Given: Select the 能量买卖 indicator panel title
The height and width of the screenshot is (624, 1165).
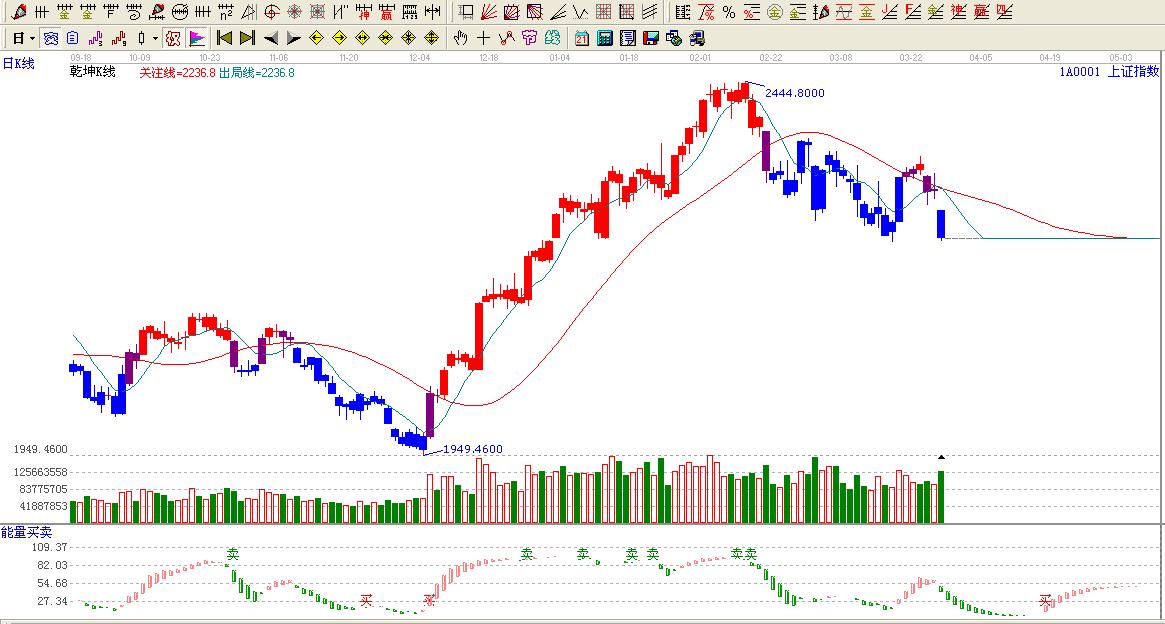Looking at the screenshot, I should (26, 532).
